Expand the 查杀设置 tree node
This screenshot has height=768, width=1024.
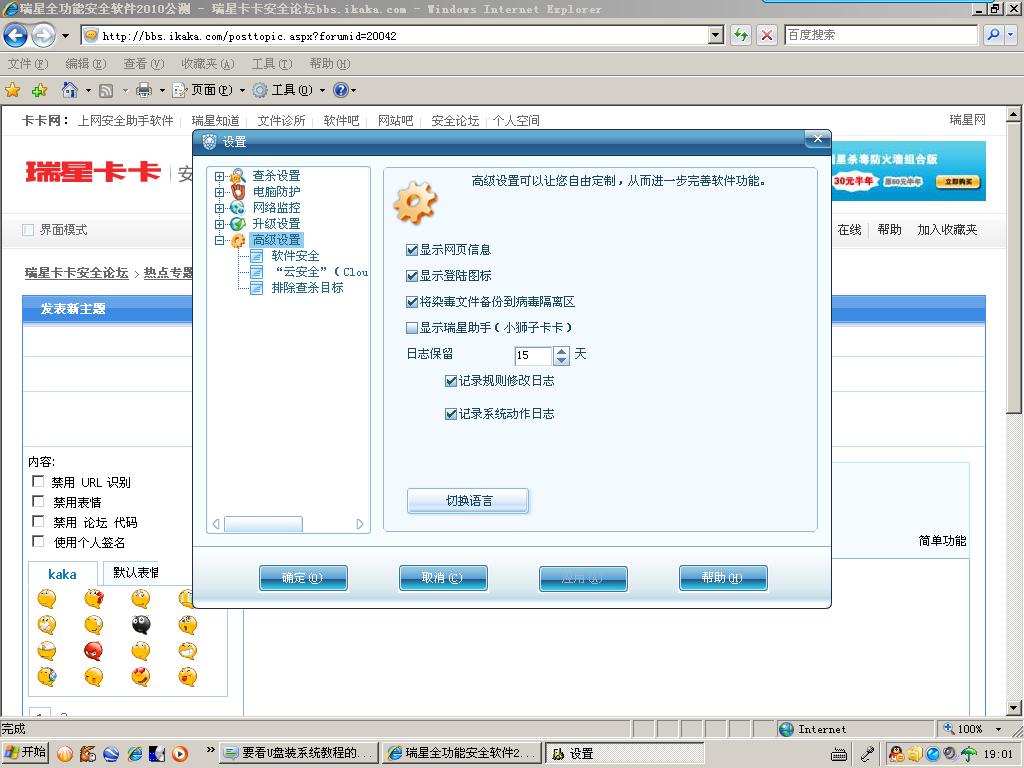[219, 176]
